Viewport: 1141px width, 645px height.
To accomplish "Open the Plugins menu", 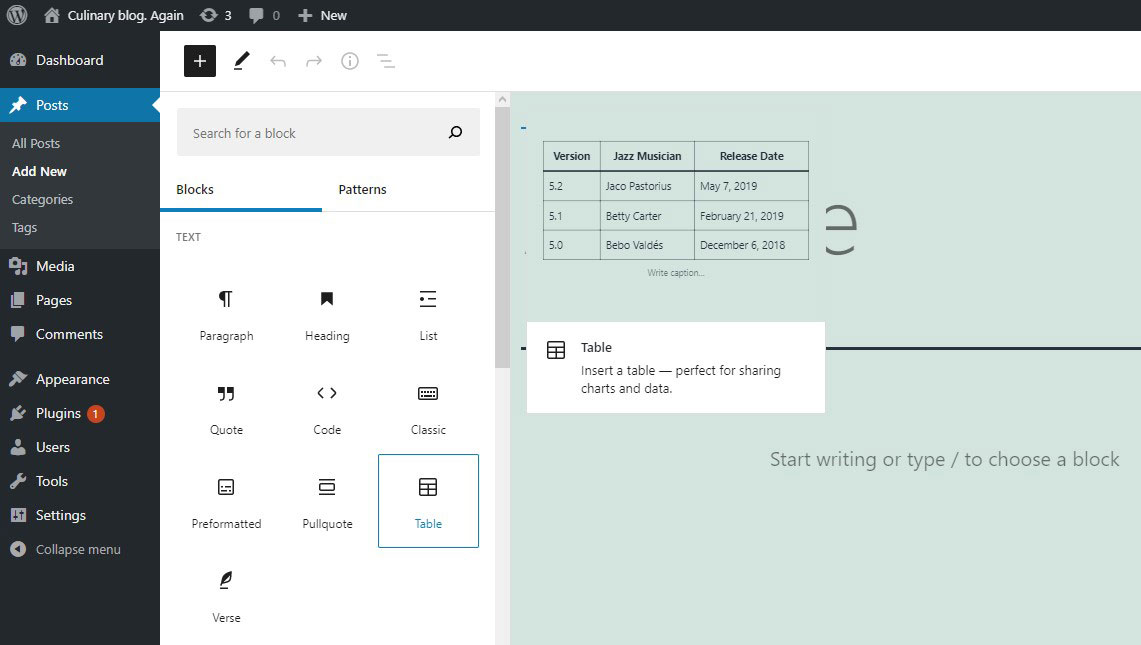I will click(x=79, y=413).
